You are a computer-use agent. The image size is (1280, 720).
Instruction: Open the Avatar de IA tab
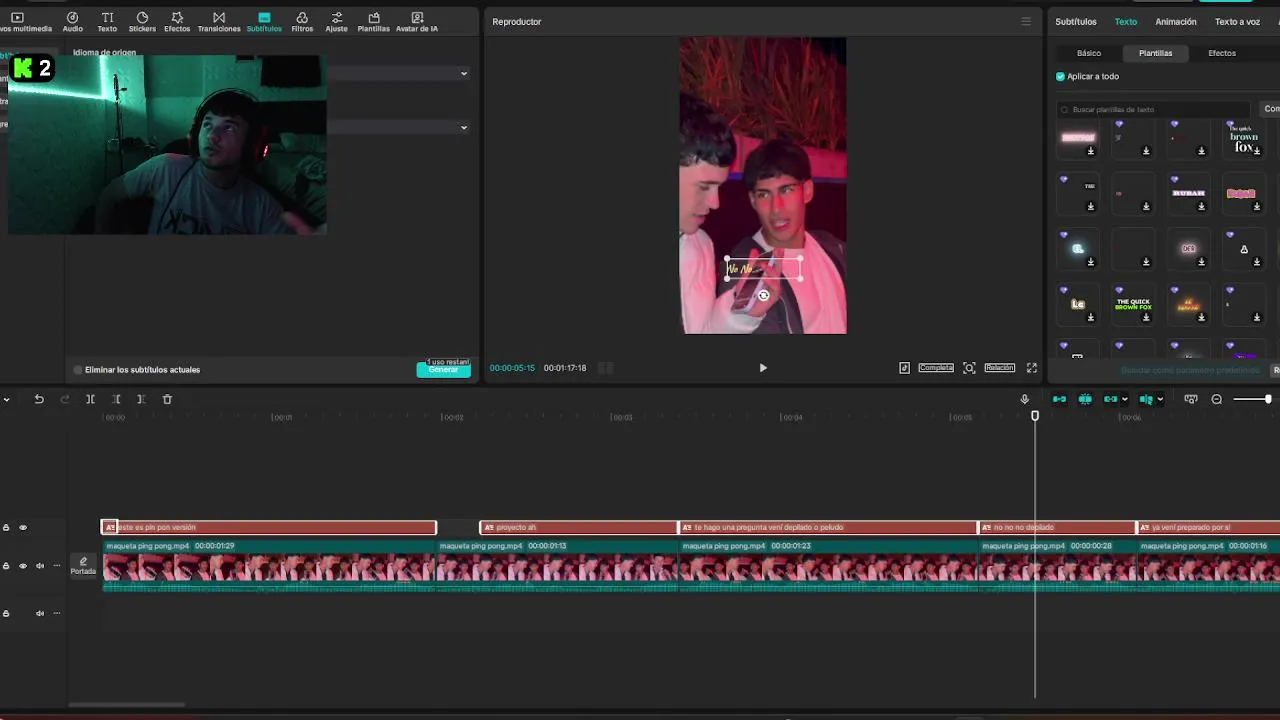pyautogui.click(x=417, y=22)
